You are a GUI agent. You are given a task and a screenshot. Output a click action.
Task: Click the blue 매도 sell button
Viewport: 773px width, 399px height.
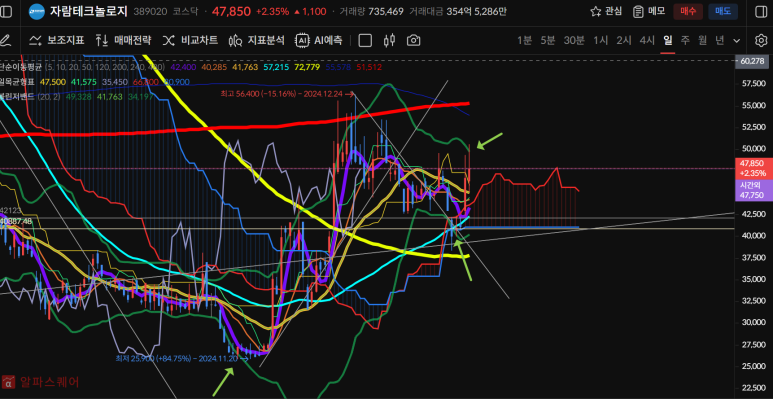pos(723,11)
